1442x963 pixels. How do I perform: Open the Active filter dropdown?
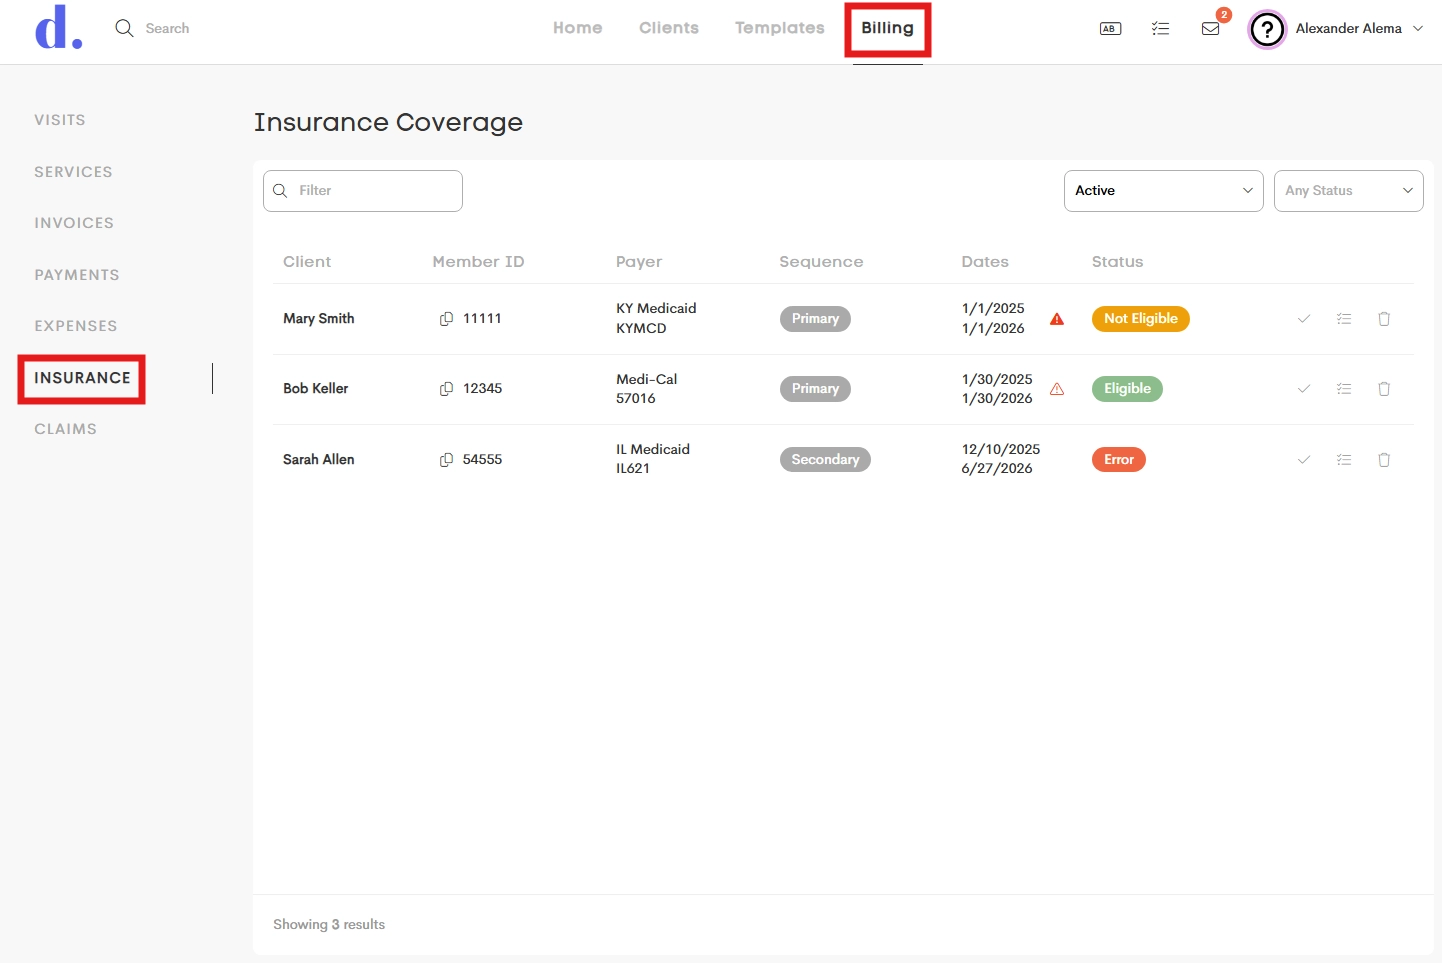[1164, 191]
